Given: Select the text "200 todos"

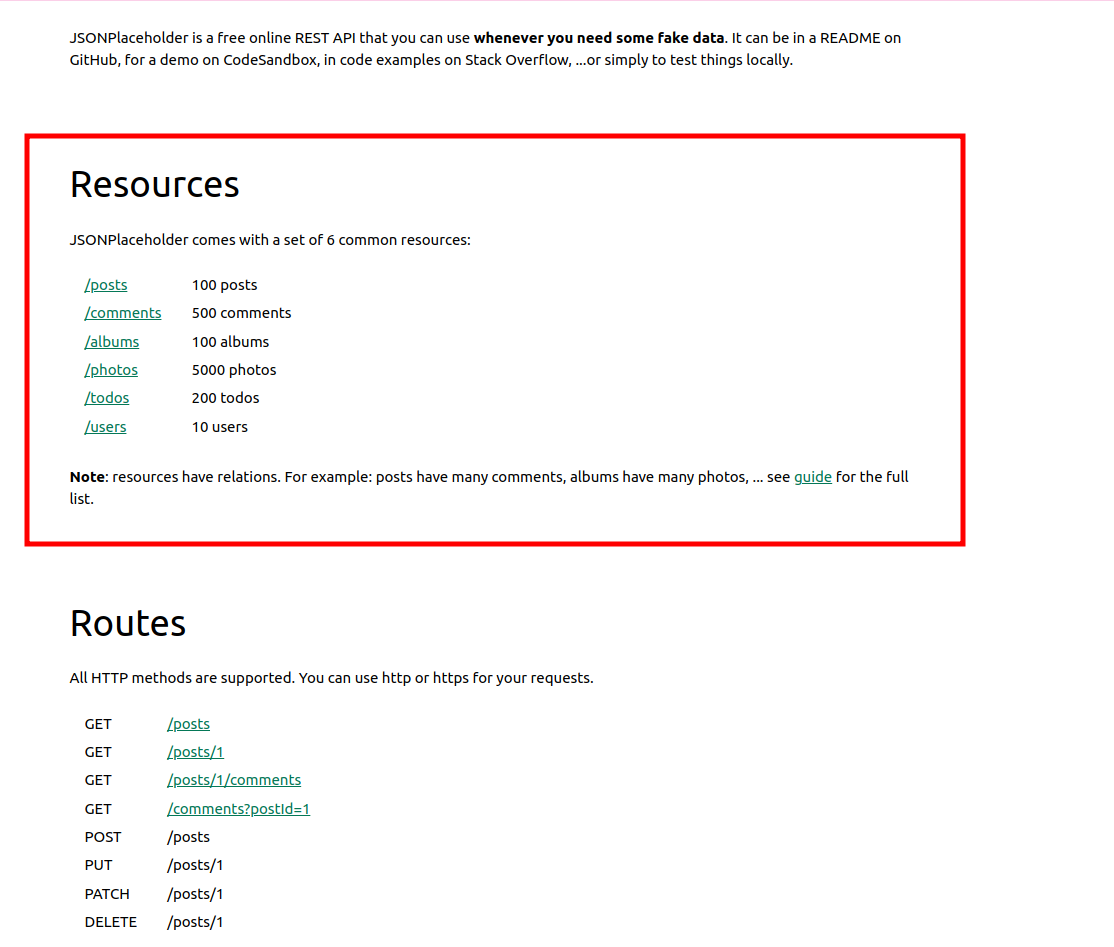Looking at the screenshot, I should (225, 398).
